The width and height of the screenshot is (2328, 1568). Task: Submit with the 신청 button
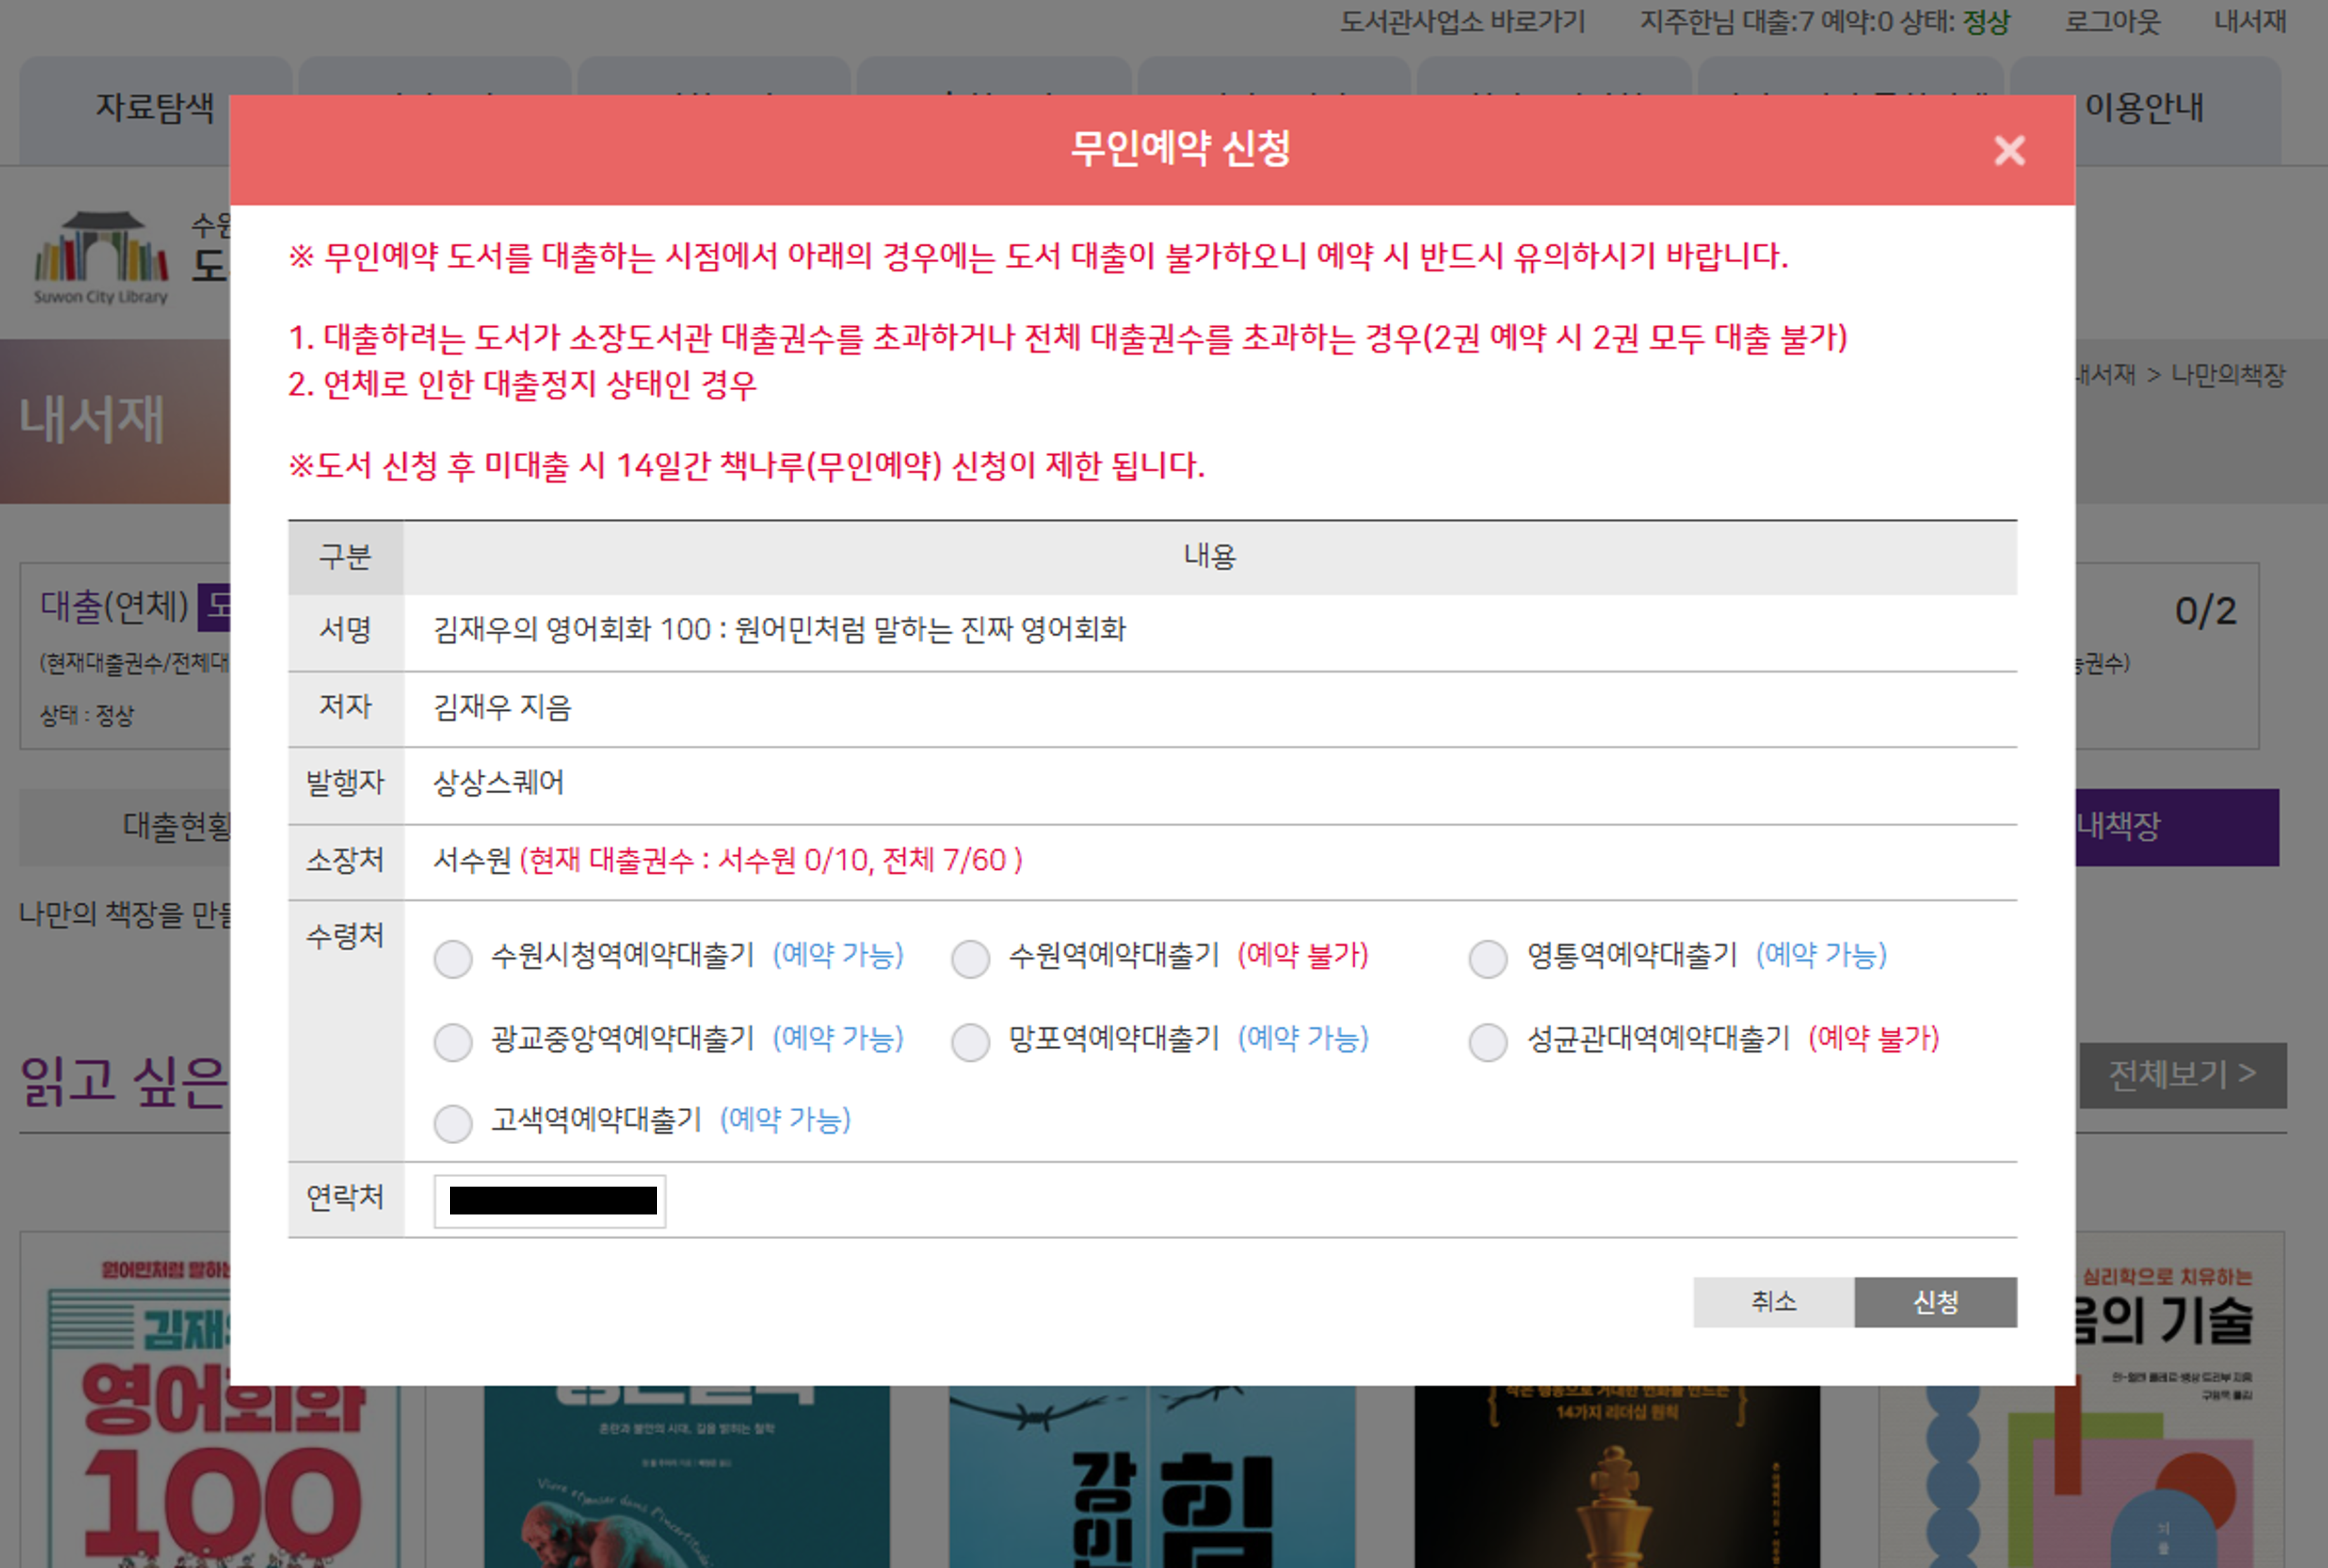click(1934, 1302)
